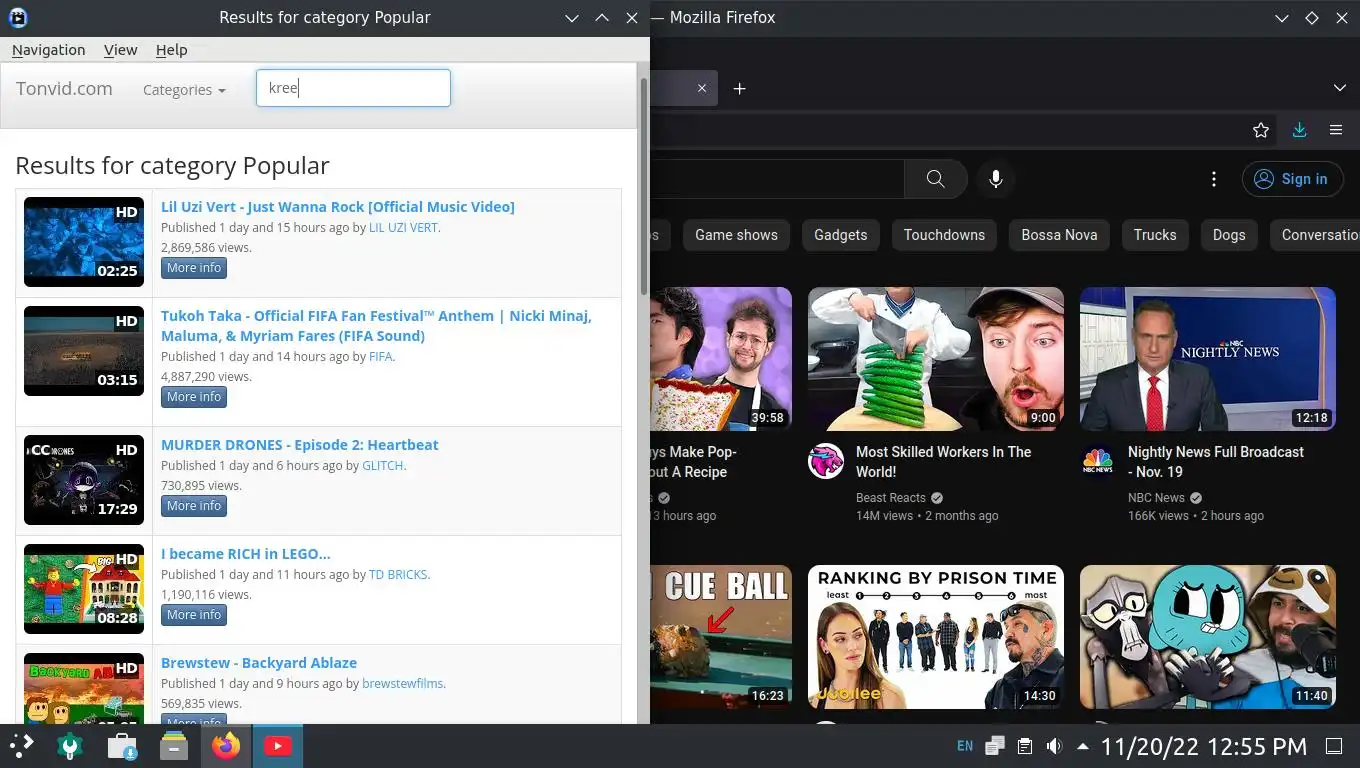Image resolution: width=1360 pixels, height=768 pixels.
Task: Open the wrench settings app in taskbar
Action: coord(70,746)
